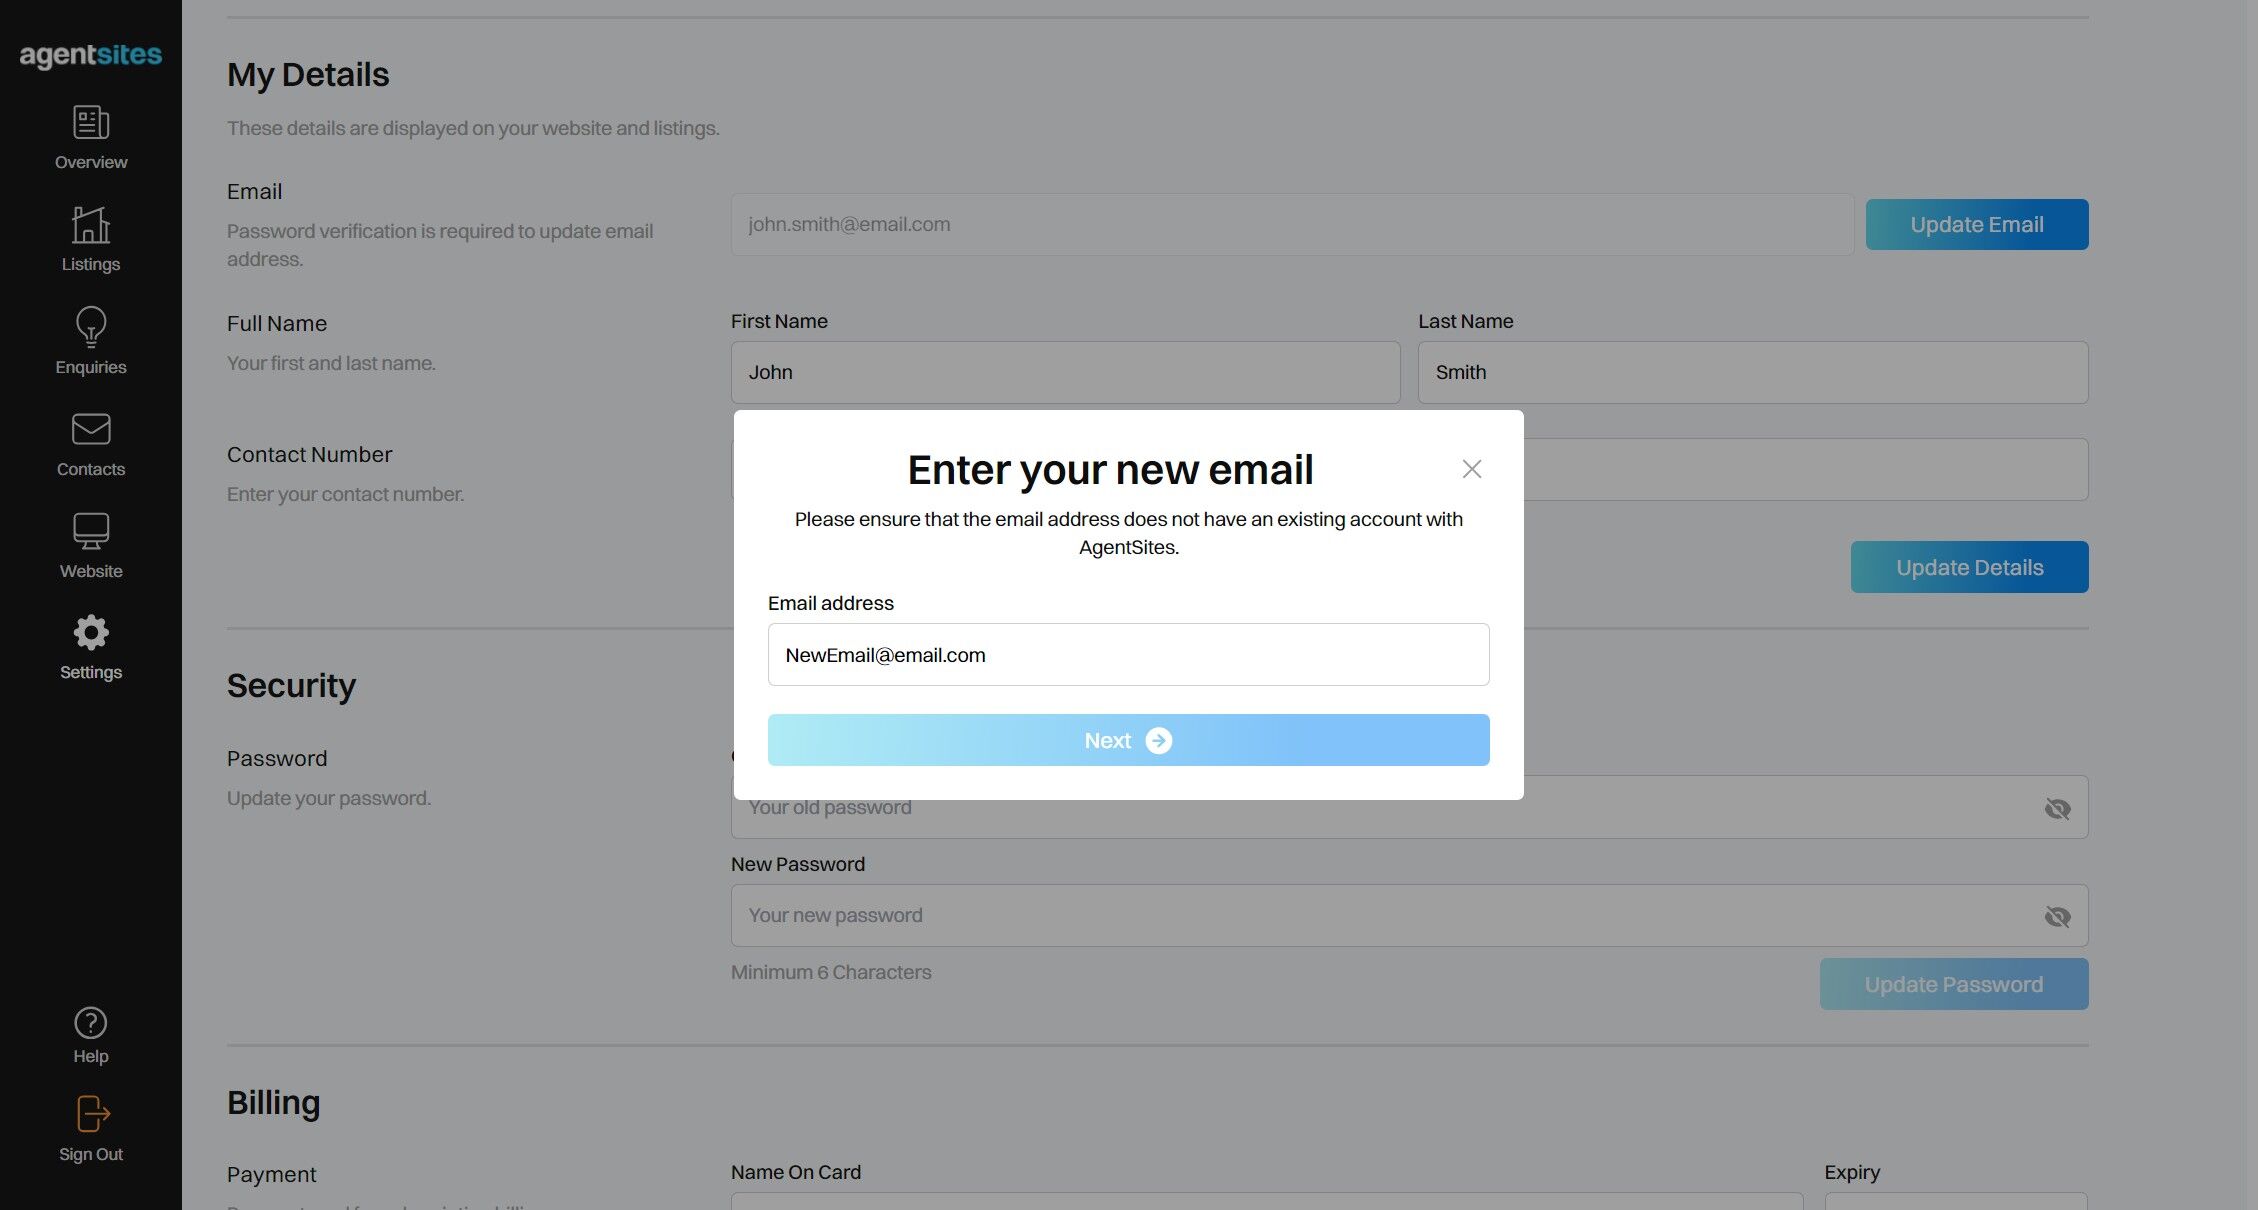
Task: Click the agentsites logo
Action: (91, 55)
